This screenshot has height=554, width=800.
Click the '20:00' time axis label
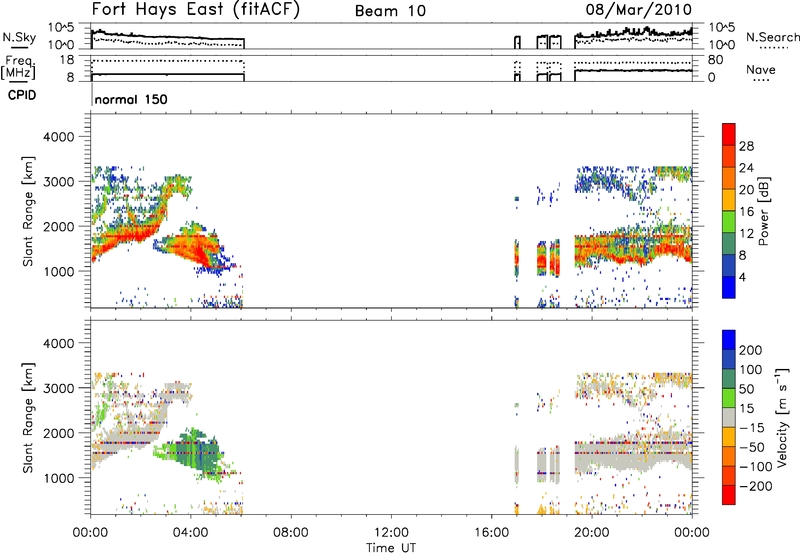[591, 533]
